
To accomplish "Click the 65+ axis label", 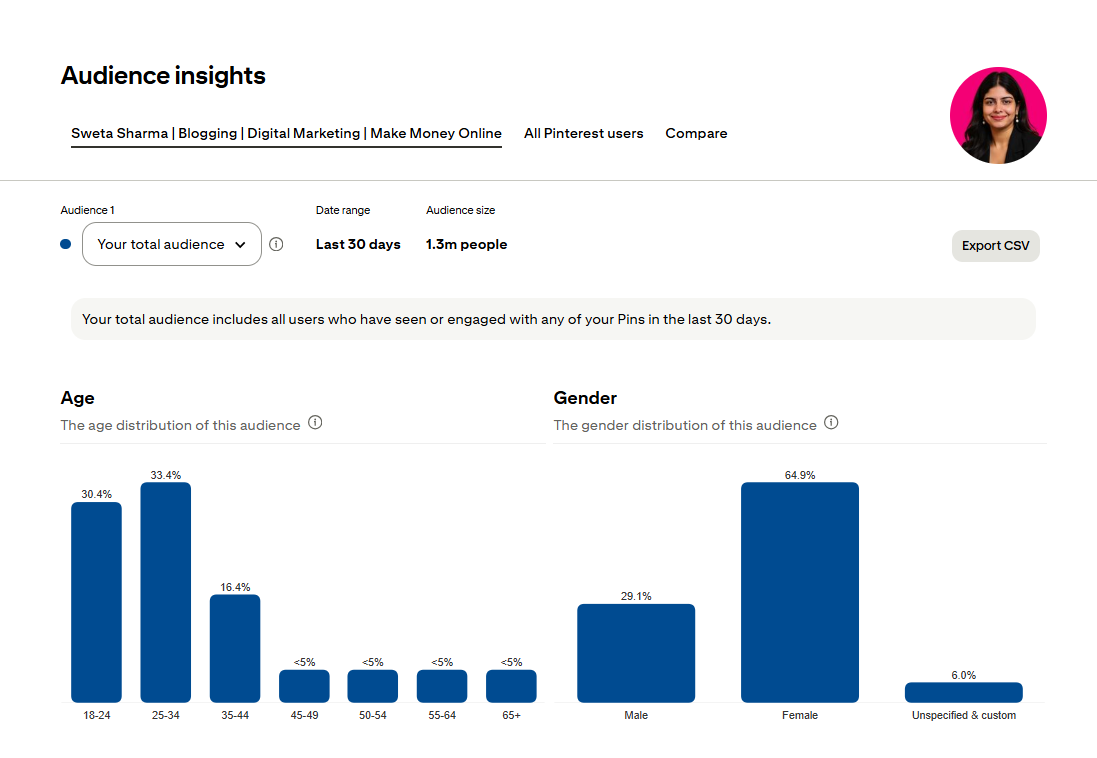I will (x=511, y=715).
